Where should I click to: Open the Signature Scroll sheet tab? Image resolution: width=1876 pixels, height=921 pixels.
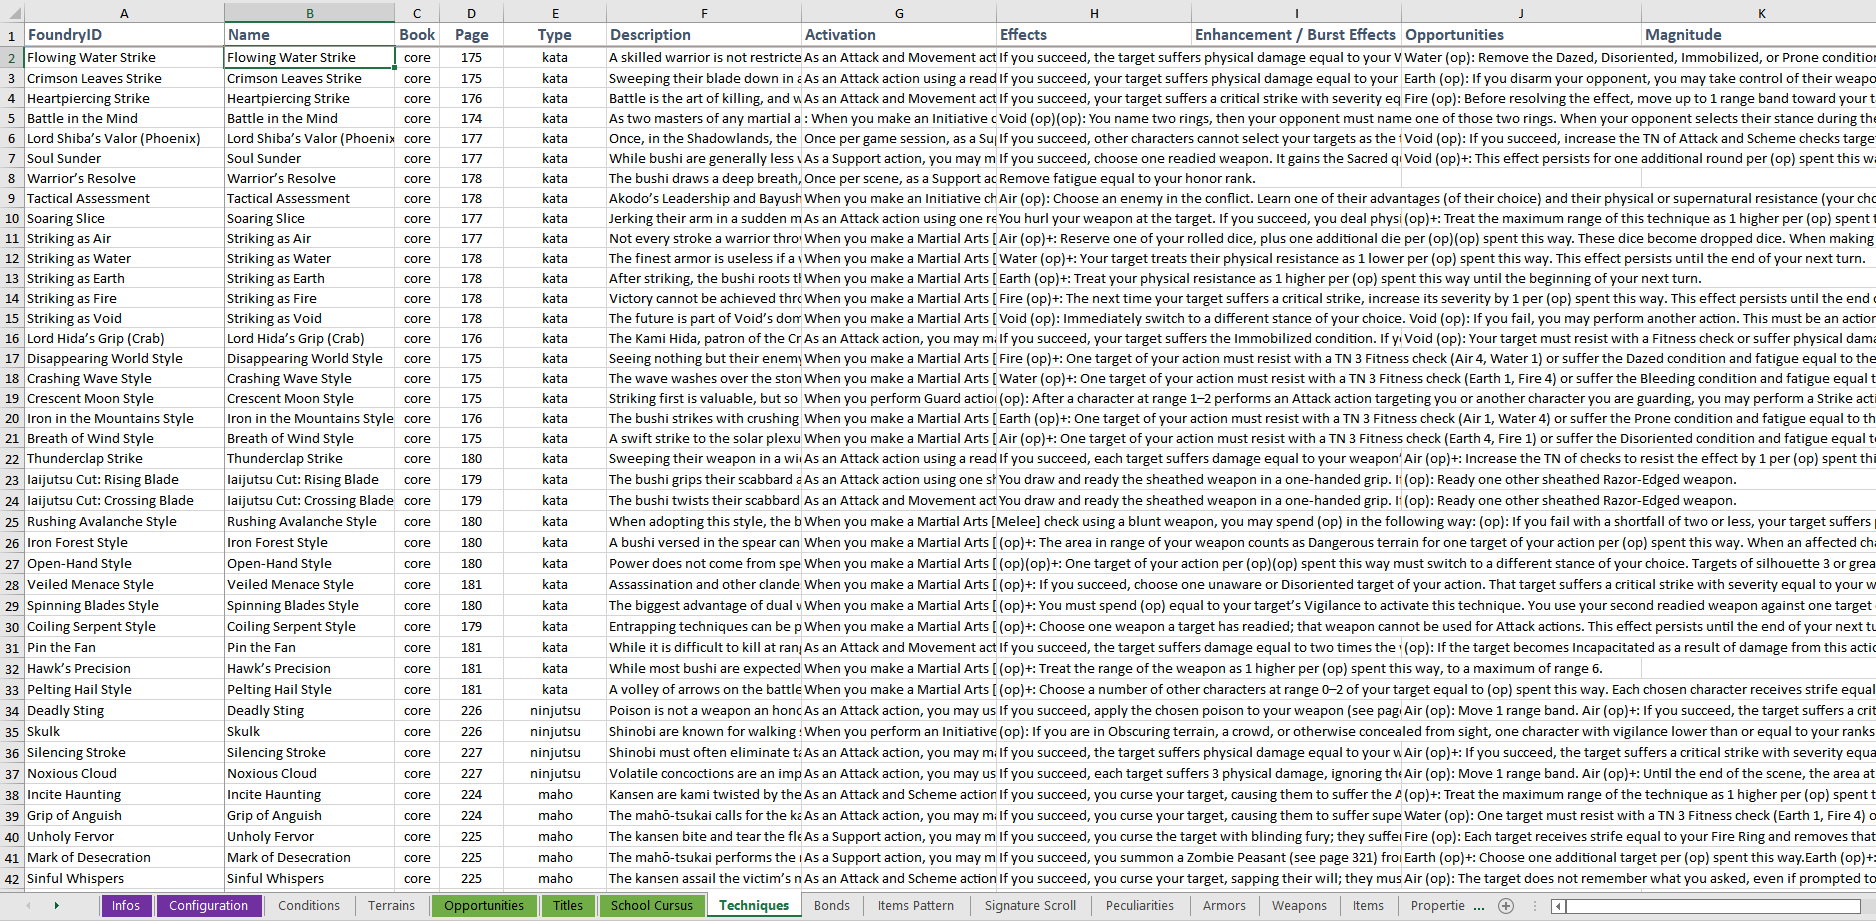pyautogui.click(x=1030, y=906)
